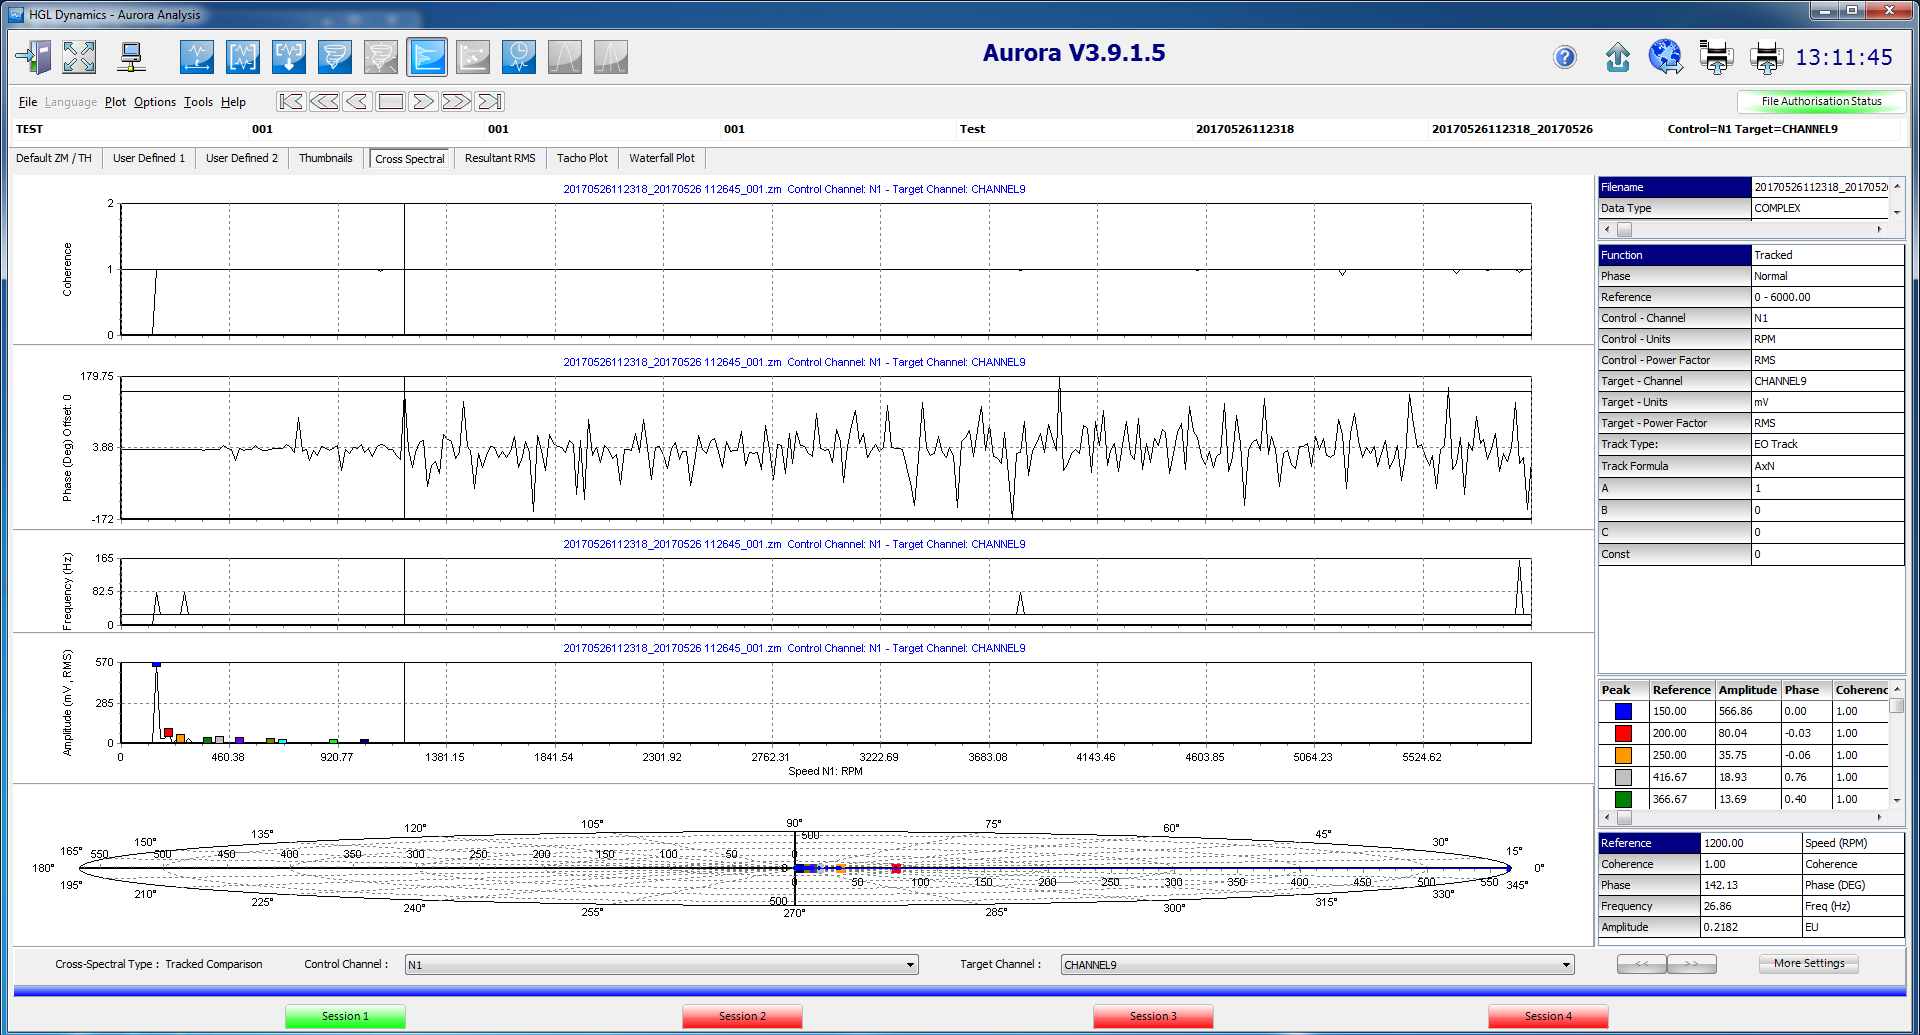Jump to first record navigation arrow
Viewport: 1920px width, 1035px height.
tap(291, 102)
